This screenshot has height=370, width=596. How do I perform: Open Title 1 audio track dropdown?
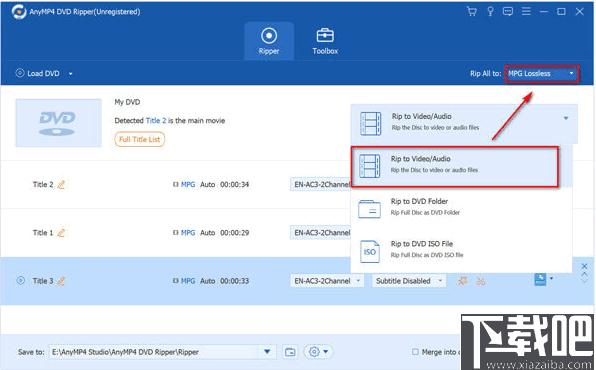coord(321,232)
